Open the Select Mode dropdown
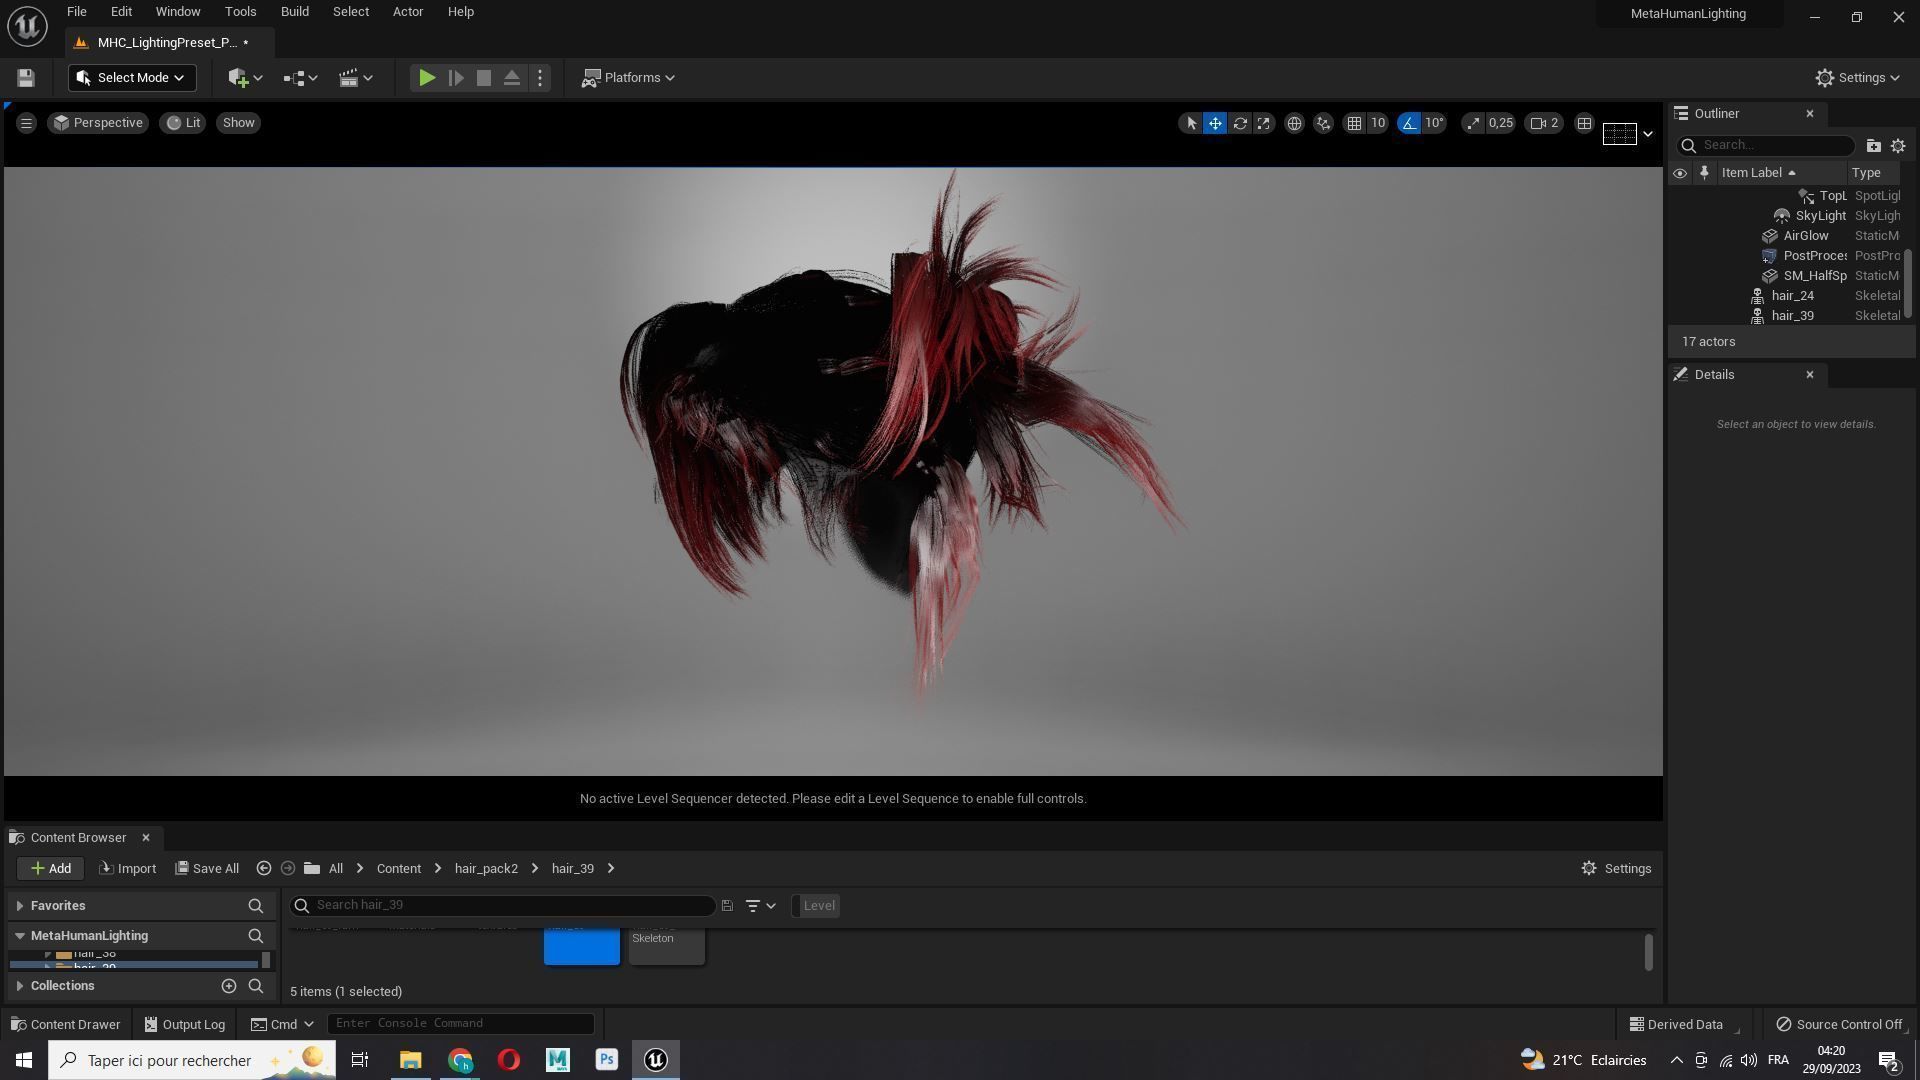The height and width of the screenshot is (1080, 1920). (x=131, y=78)
